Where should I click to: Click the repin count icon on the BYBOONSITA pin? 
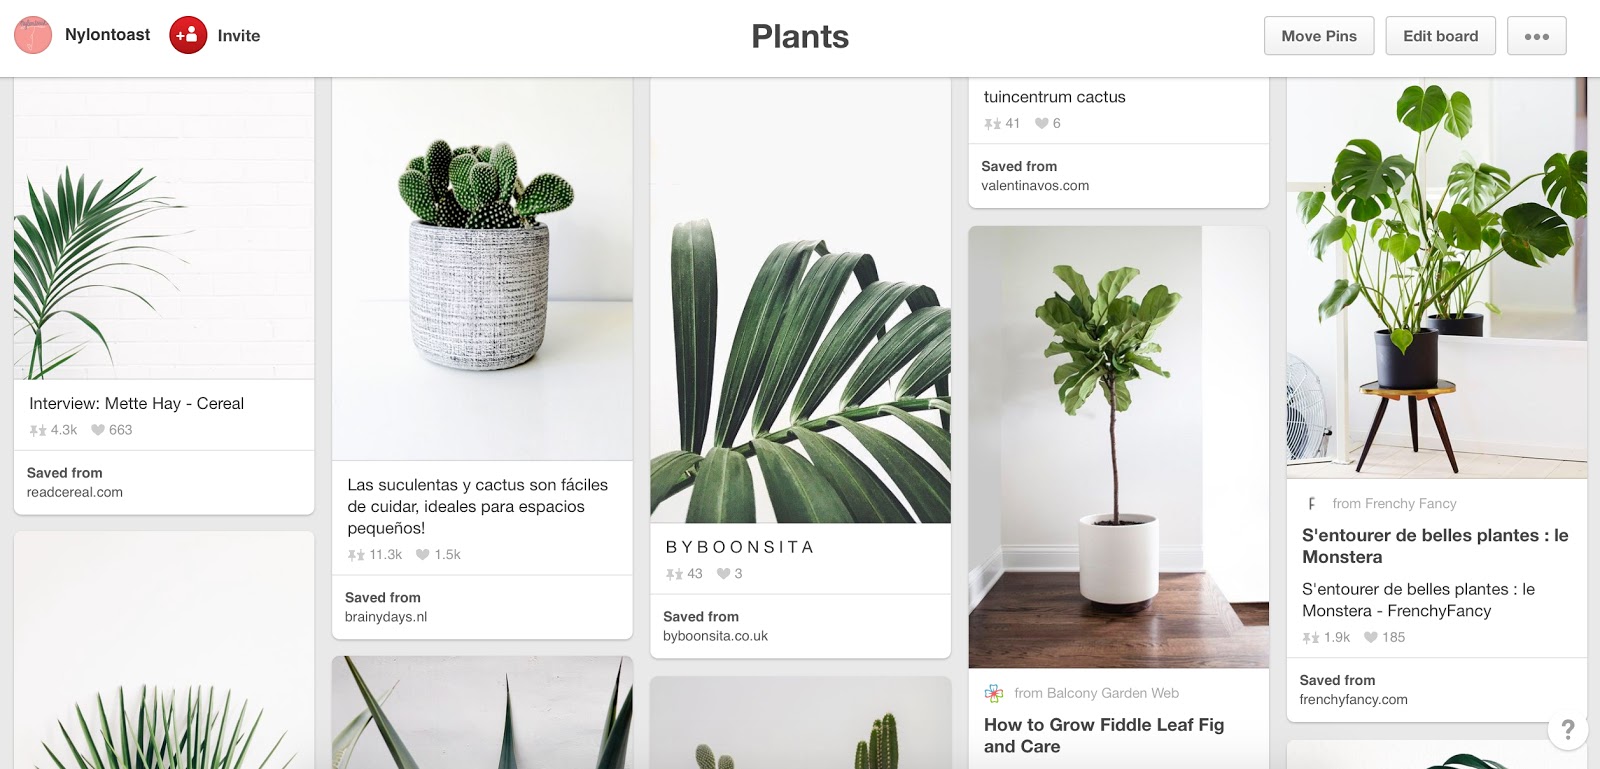click(x=674, y=574)
